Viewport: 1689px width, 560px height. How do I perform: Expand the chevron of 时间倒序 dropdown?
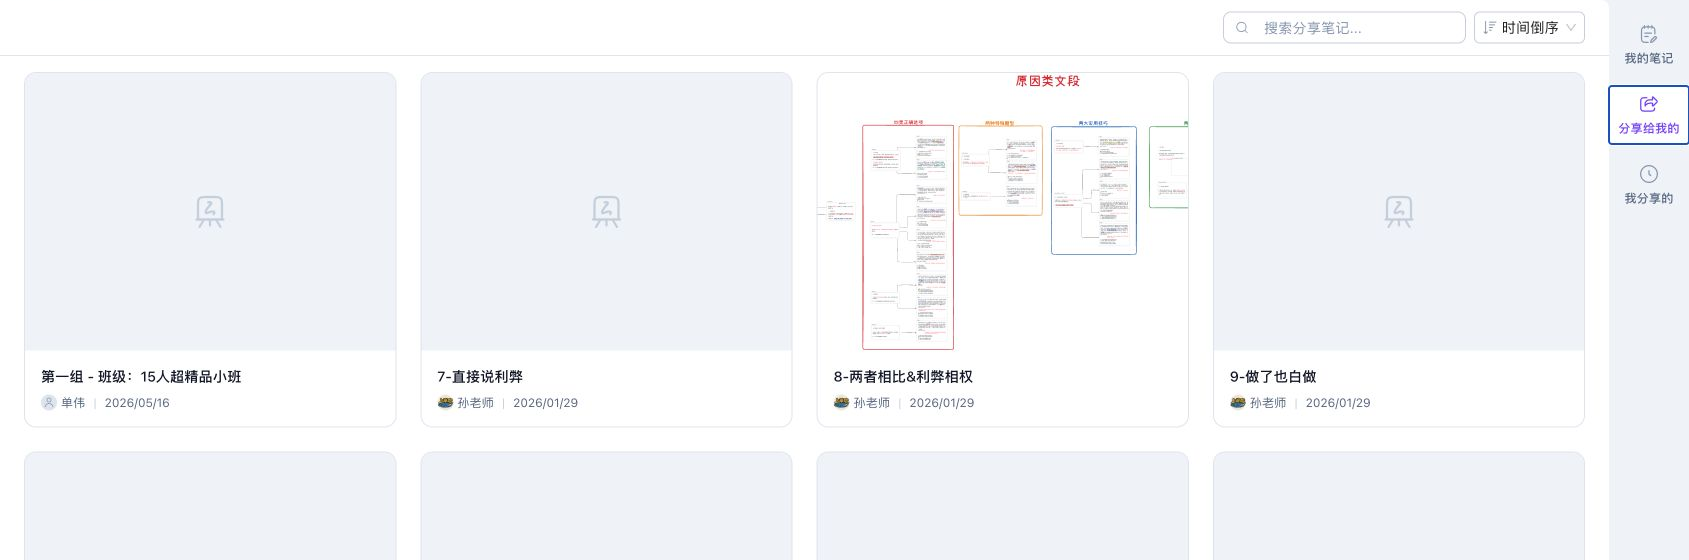tap(1571, 28)
